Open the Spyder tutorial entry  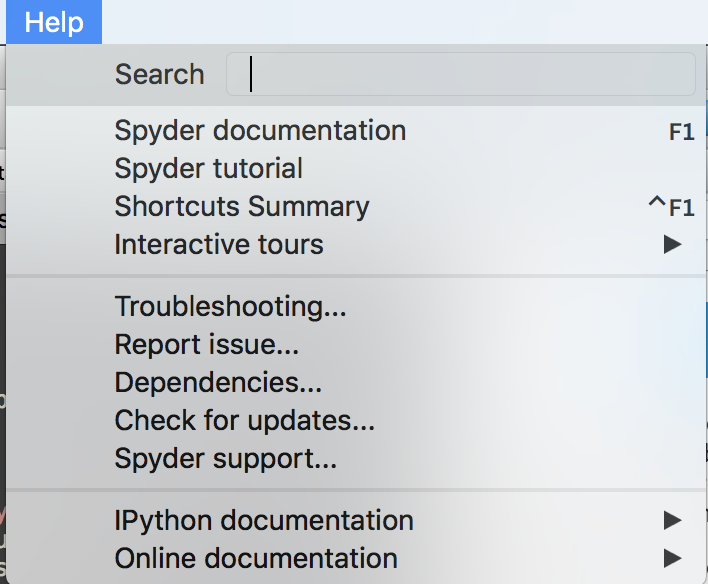point(356,169)
